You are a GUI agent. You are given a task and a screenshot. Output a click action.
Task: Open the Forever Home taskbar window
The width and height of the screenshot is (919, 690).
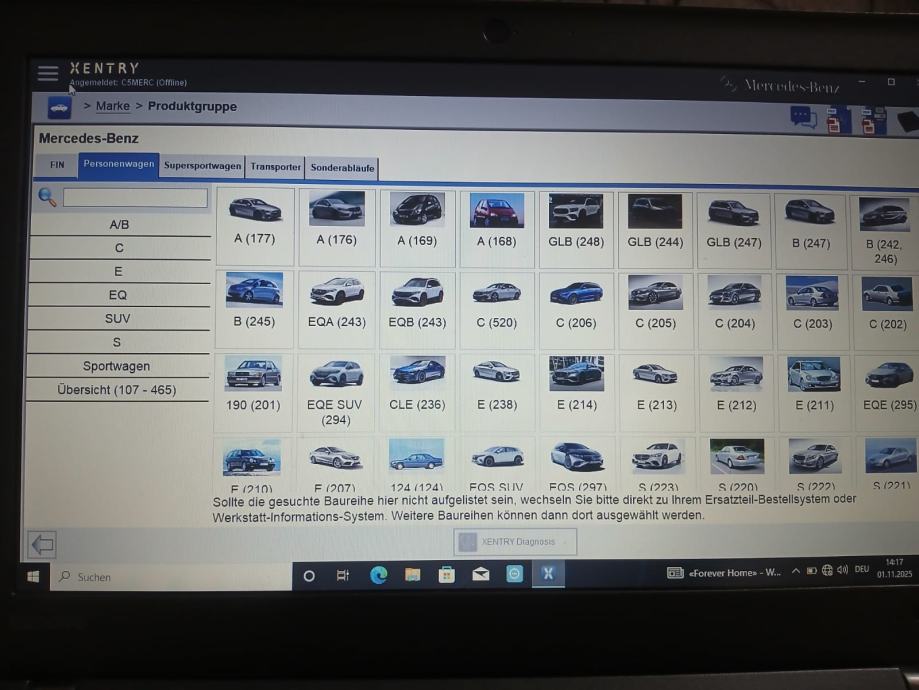click(724, 573)
